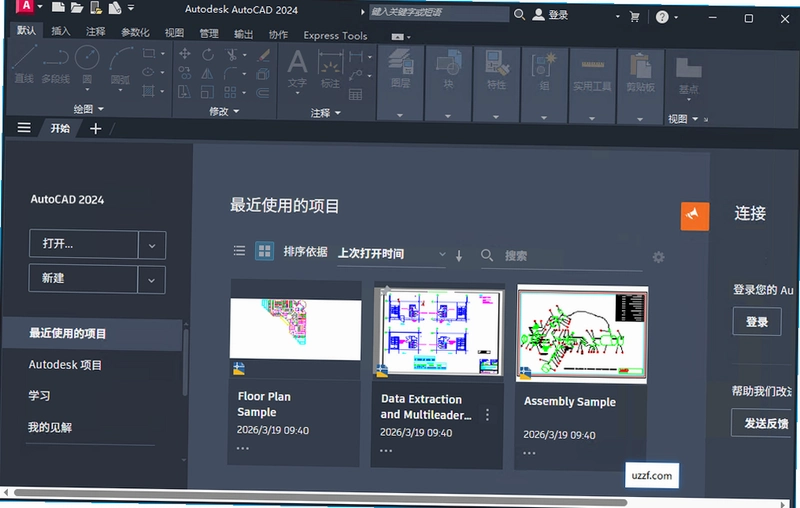Switch recent projects to grid view
This screenshot has height=508, width=800.
[x=264, y=251]
